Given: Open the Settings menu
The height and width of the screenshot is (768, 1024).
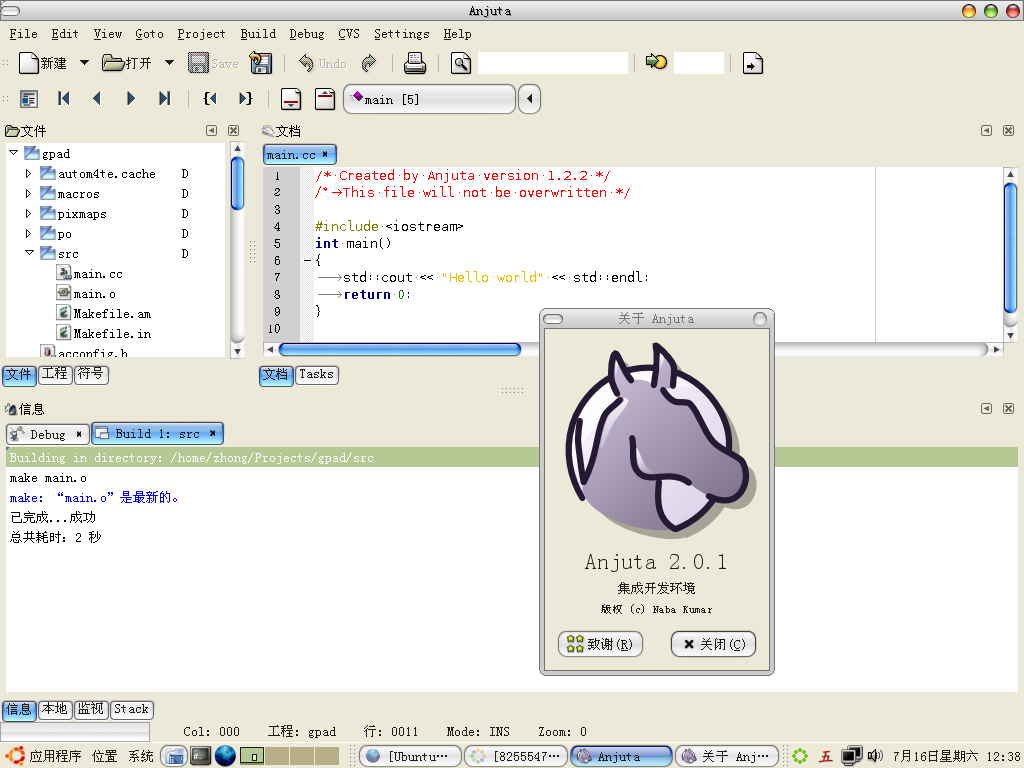Looking at the screenshot, I should [x=402, y=34].
